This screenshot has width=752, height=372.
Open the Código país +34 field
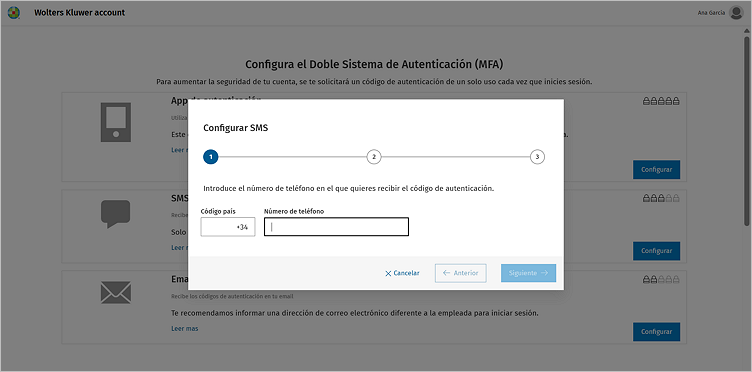tap(228, 227)
